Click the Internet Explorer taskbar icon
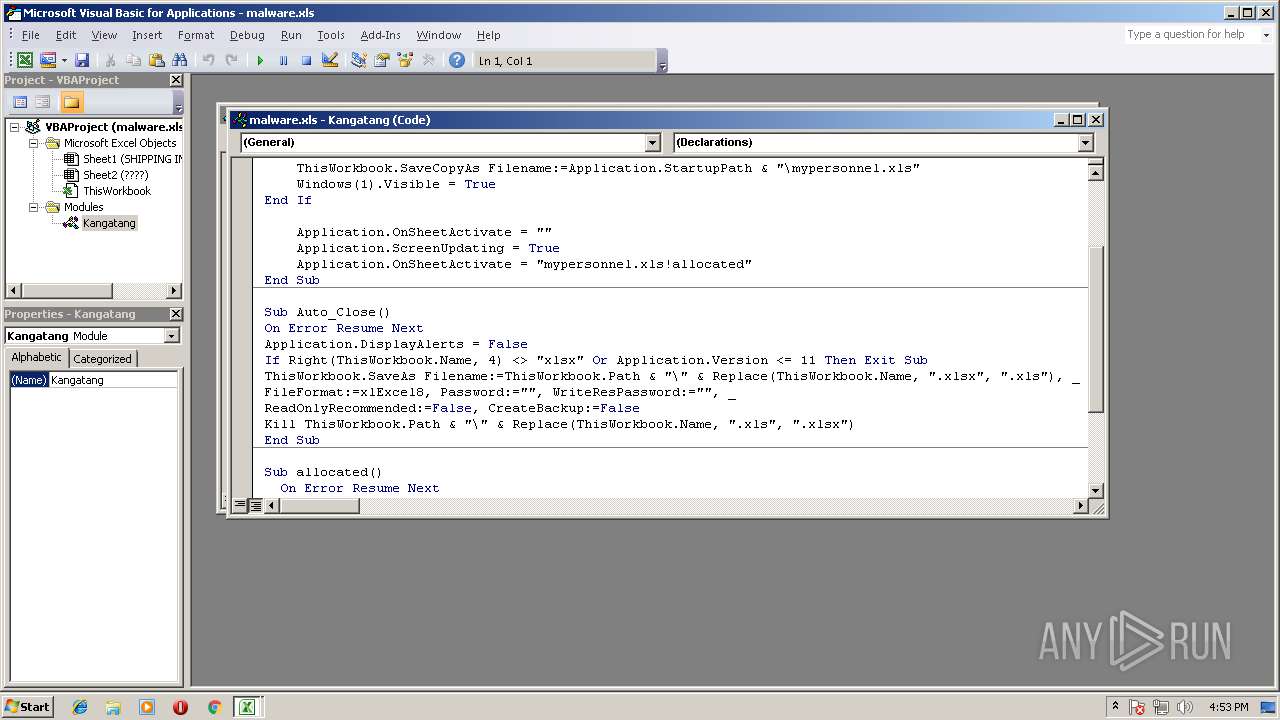Viewport: 1280px width, 720px height. click(80, 707)
